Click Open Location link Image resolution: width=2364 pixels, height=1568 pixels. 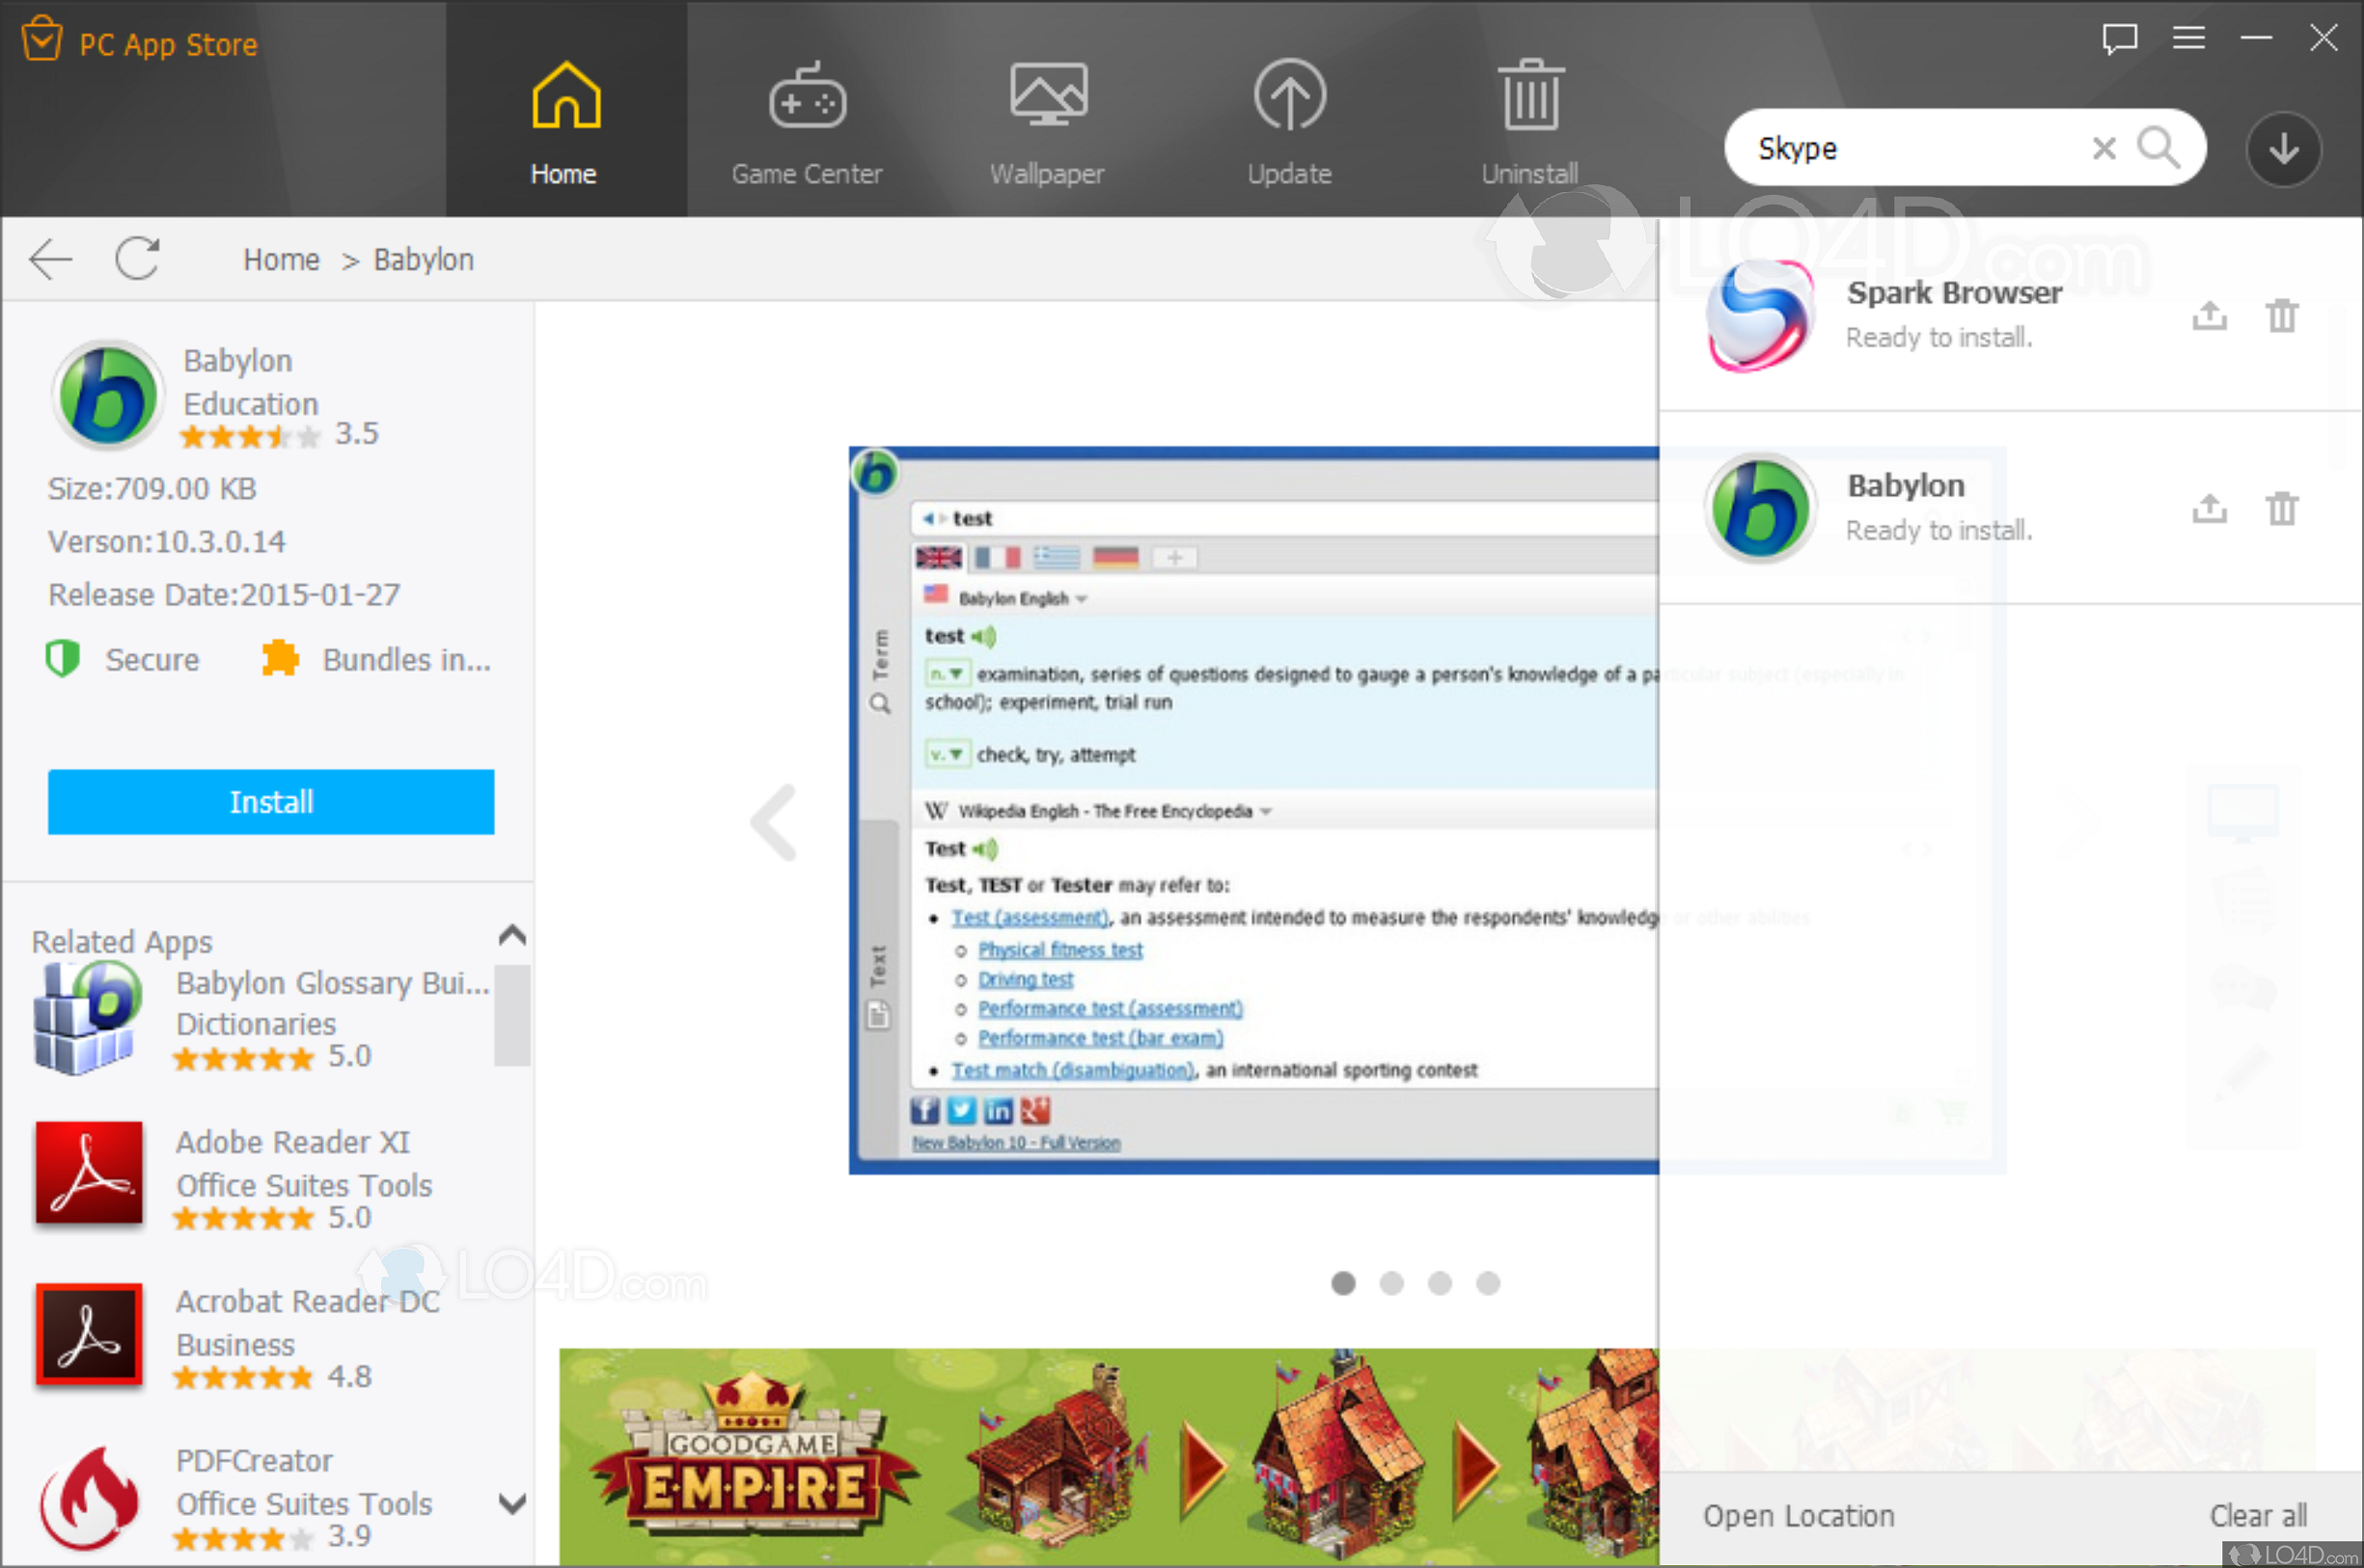pos(1798,1516)
